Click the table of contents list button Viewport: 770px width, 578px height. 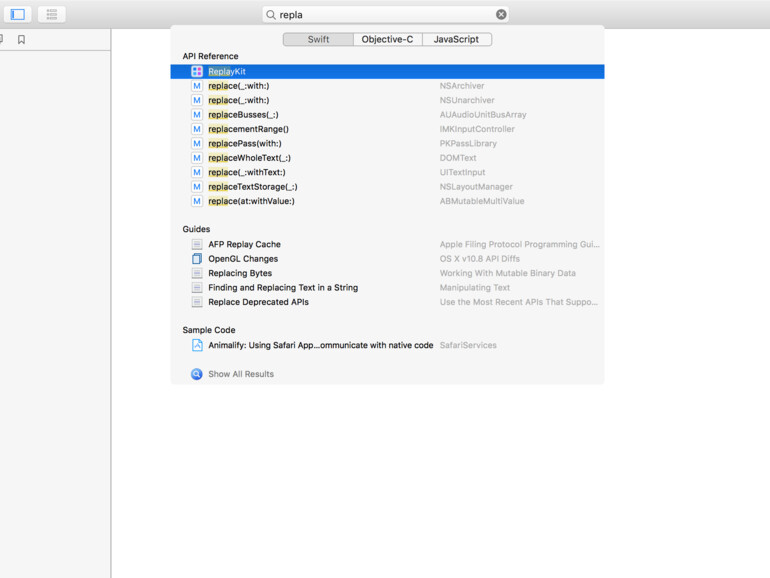(x=52, y=14)
